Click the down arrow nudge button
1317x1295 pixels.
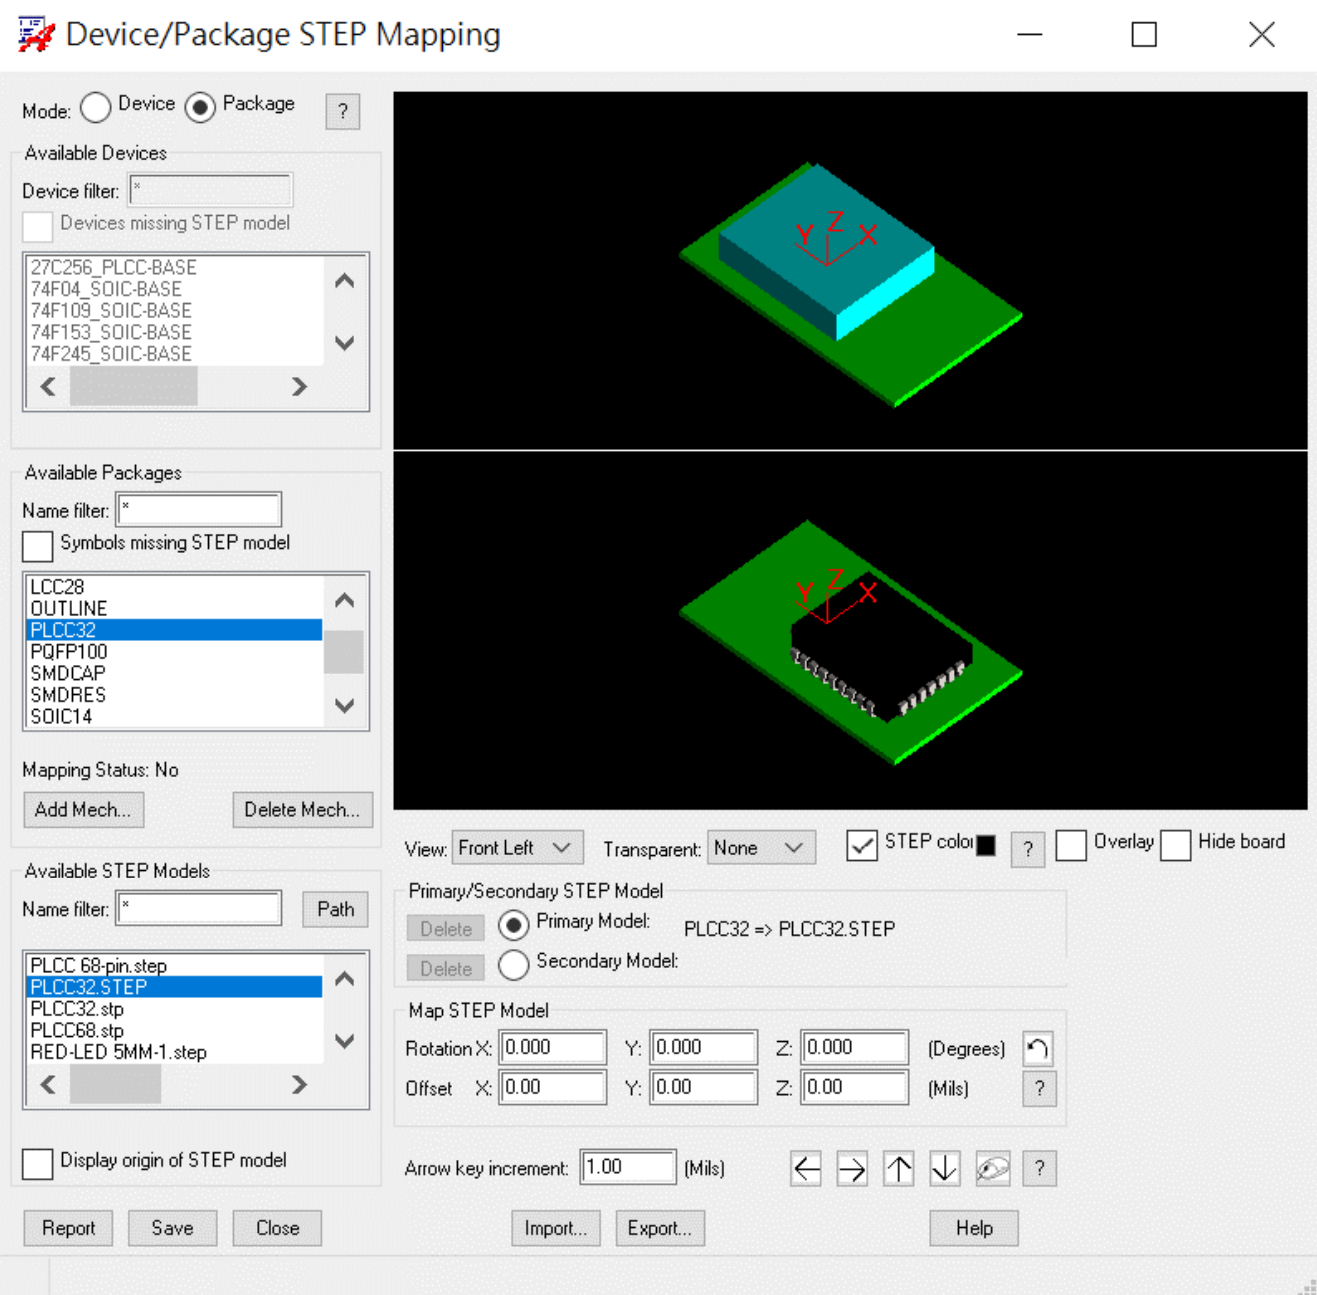(944, 1168)
